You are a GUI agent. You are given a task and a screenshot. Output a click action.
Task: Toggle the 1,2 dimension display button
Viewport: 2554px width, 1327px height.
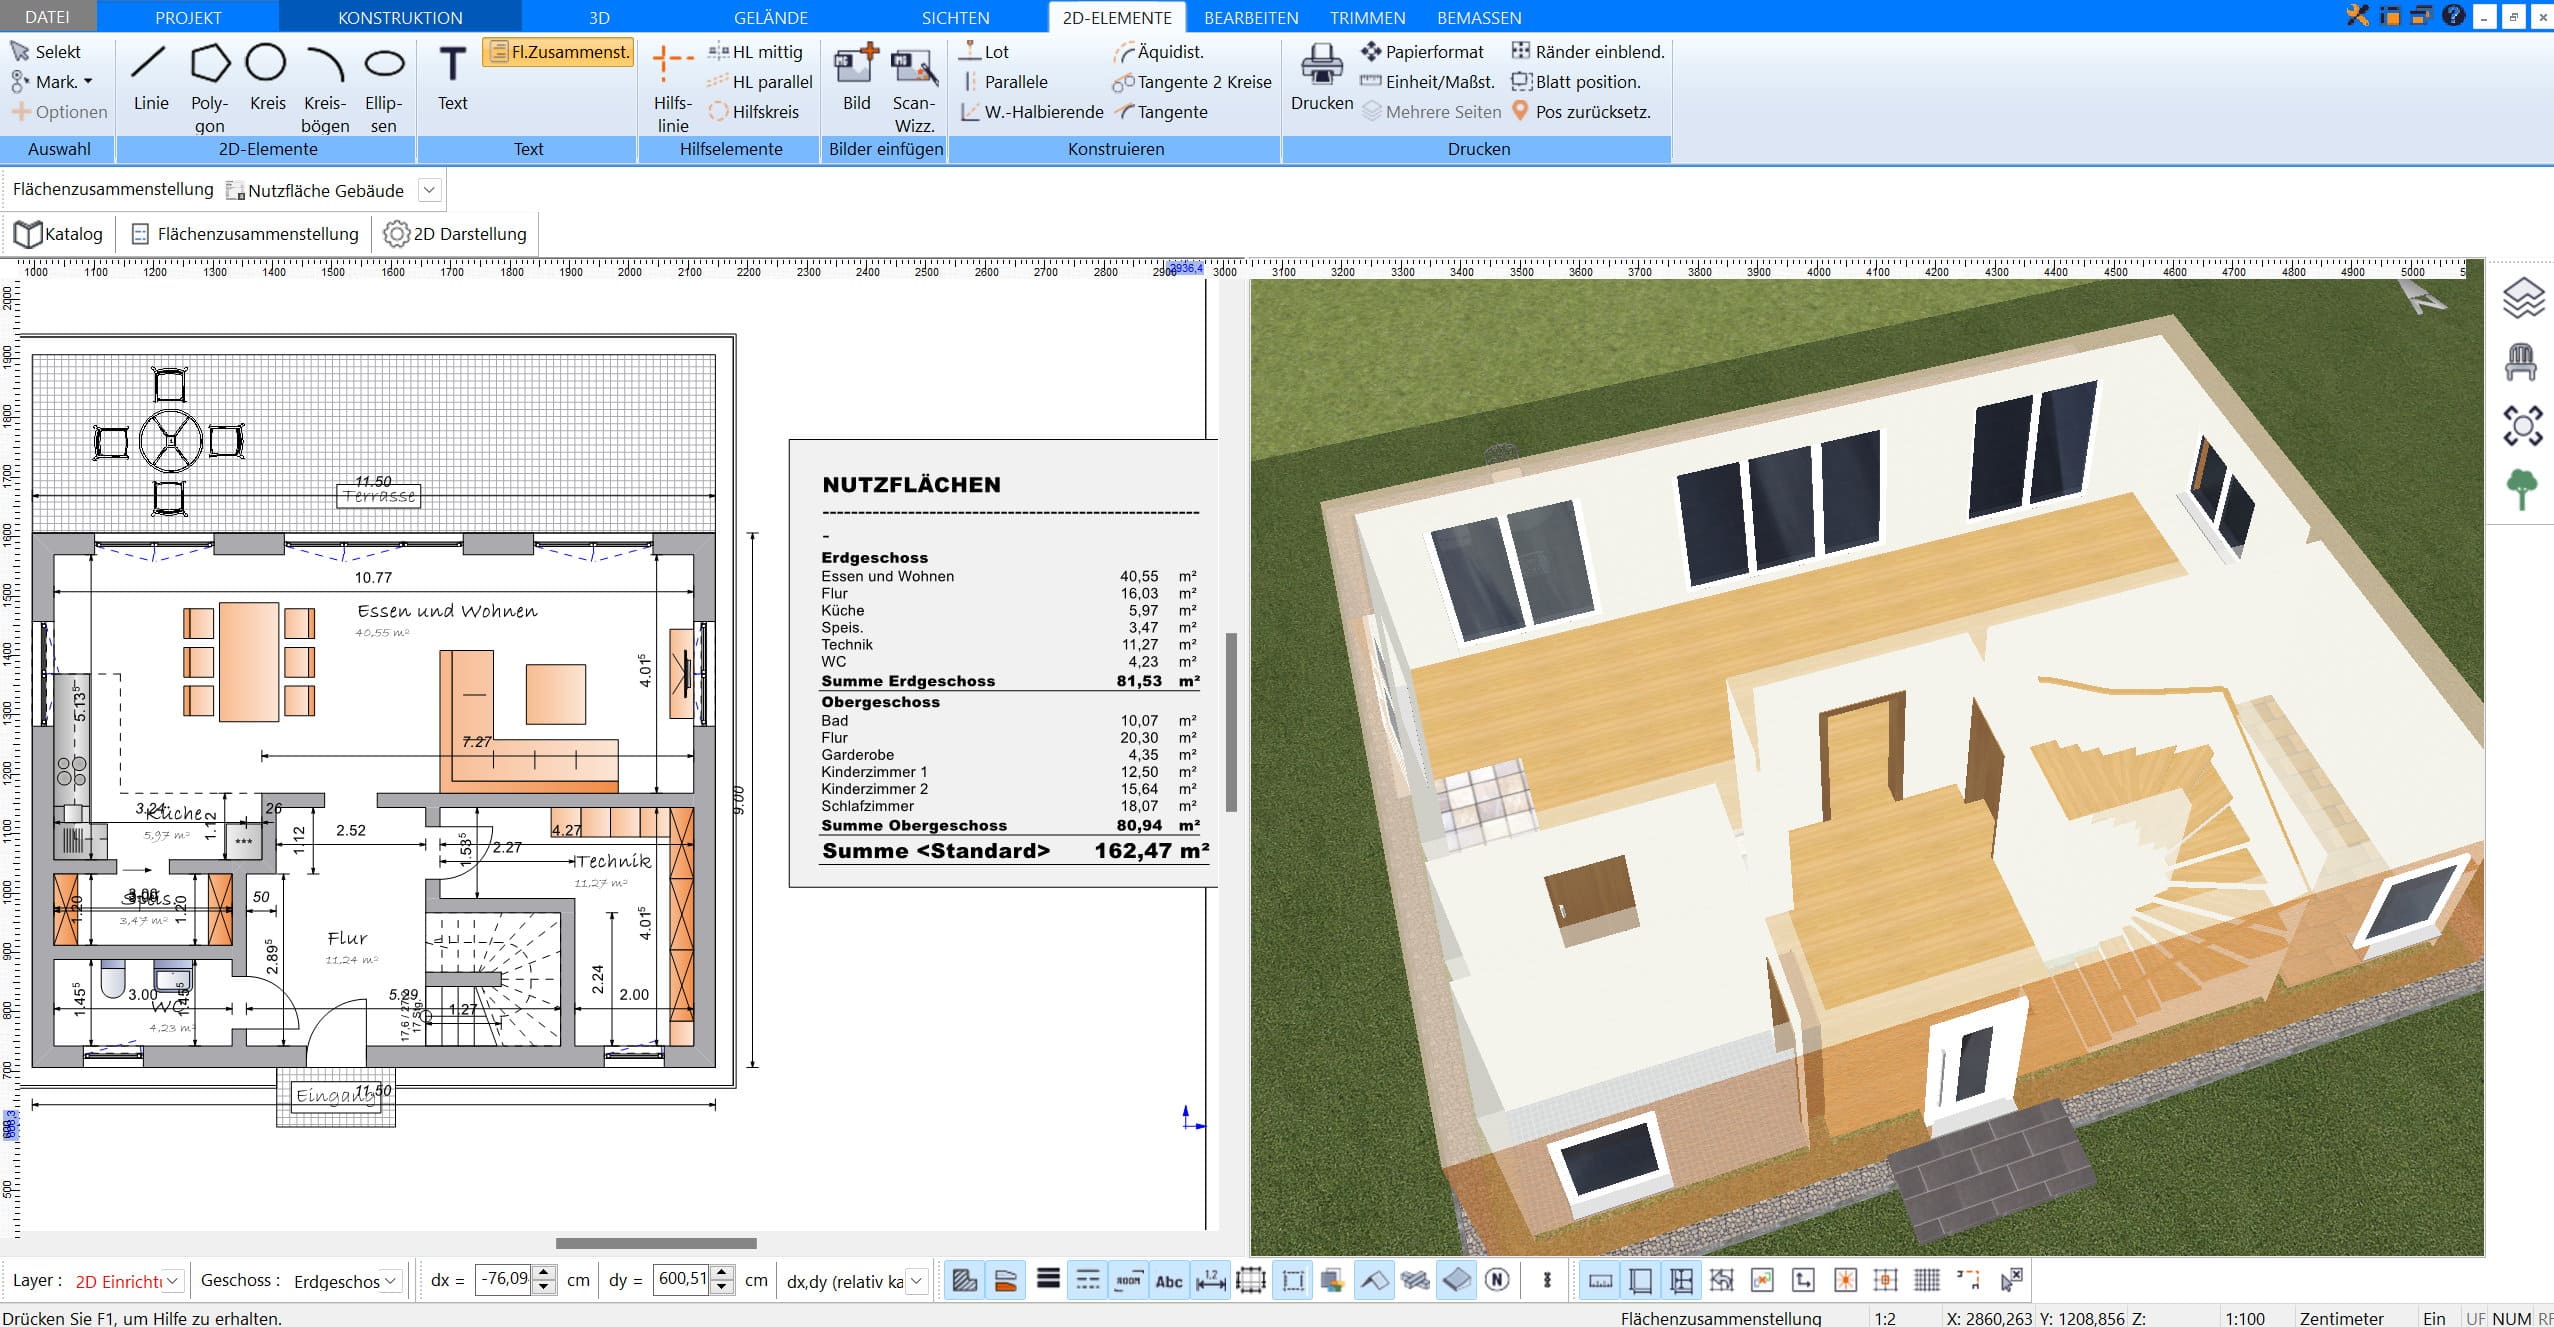tap(1210, 1280)
